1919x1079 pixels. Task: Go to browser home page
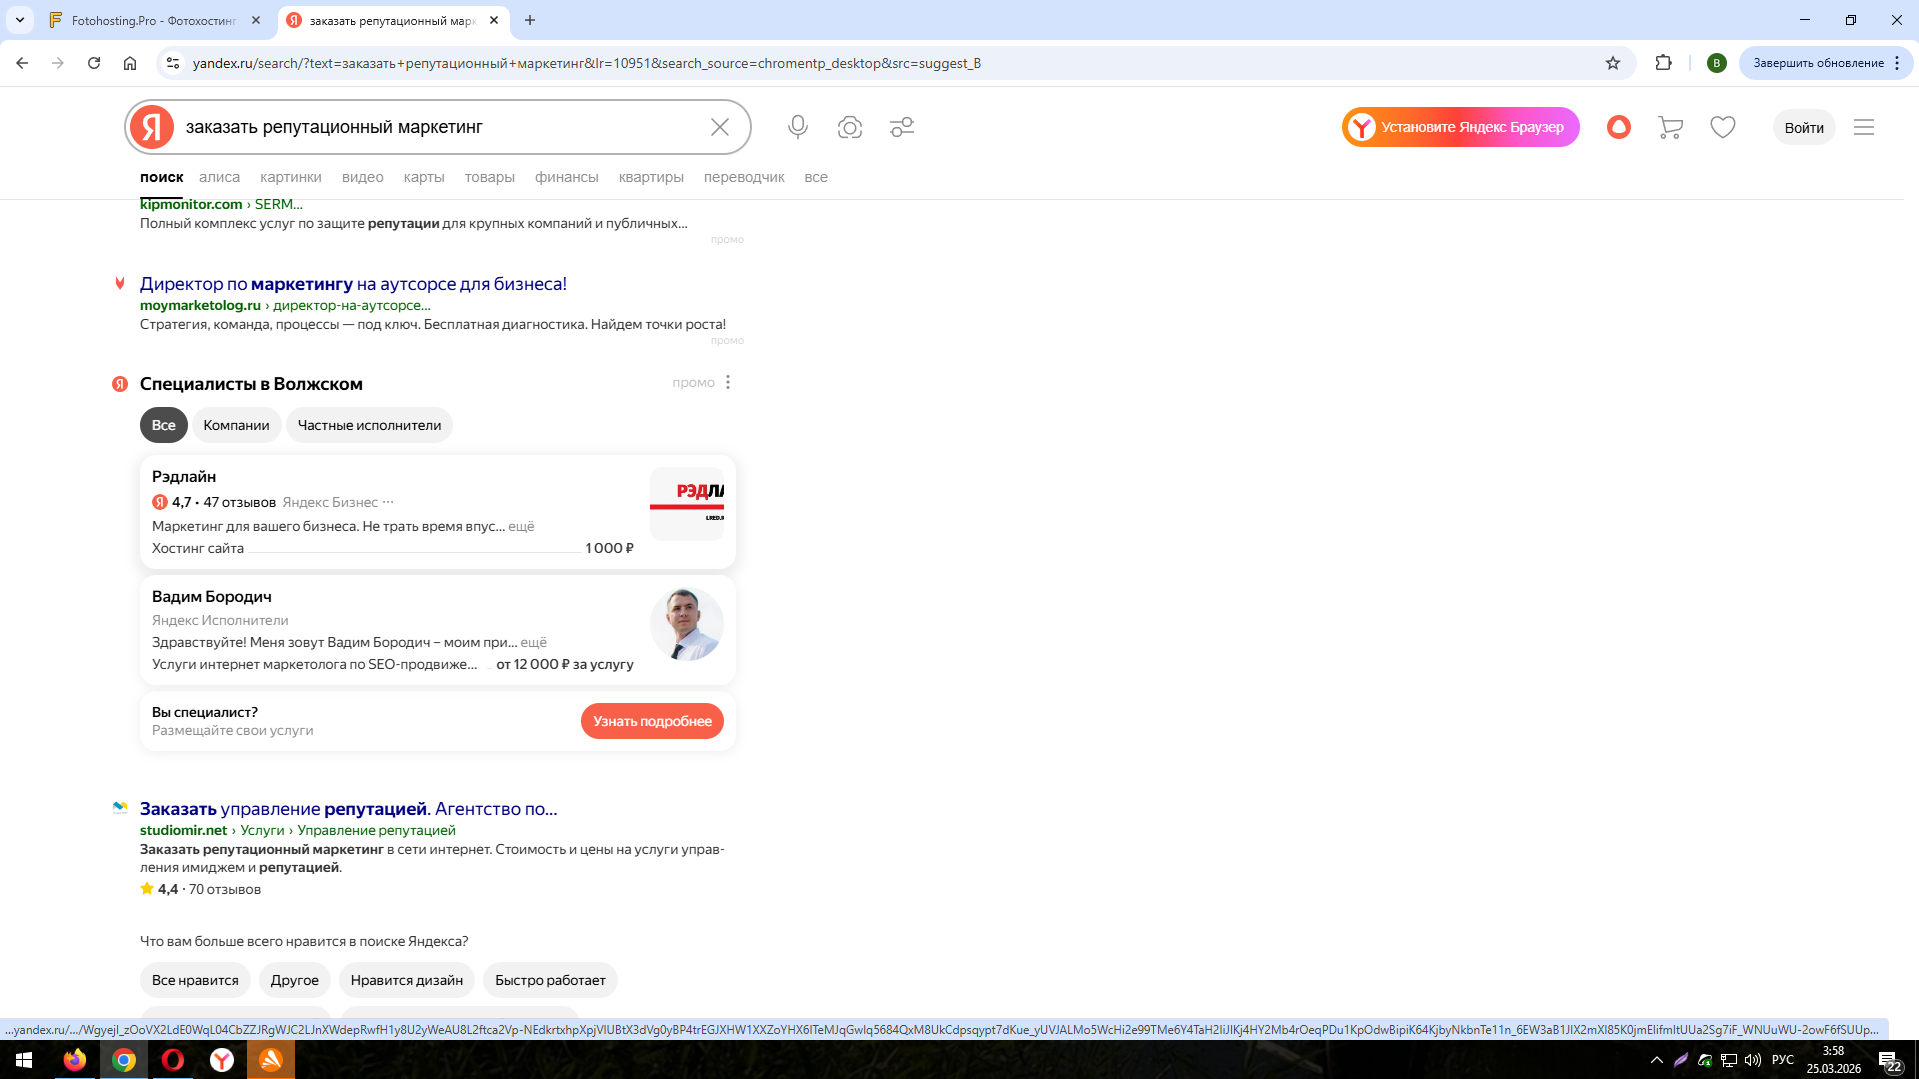point(130,63)
